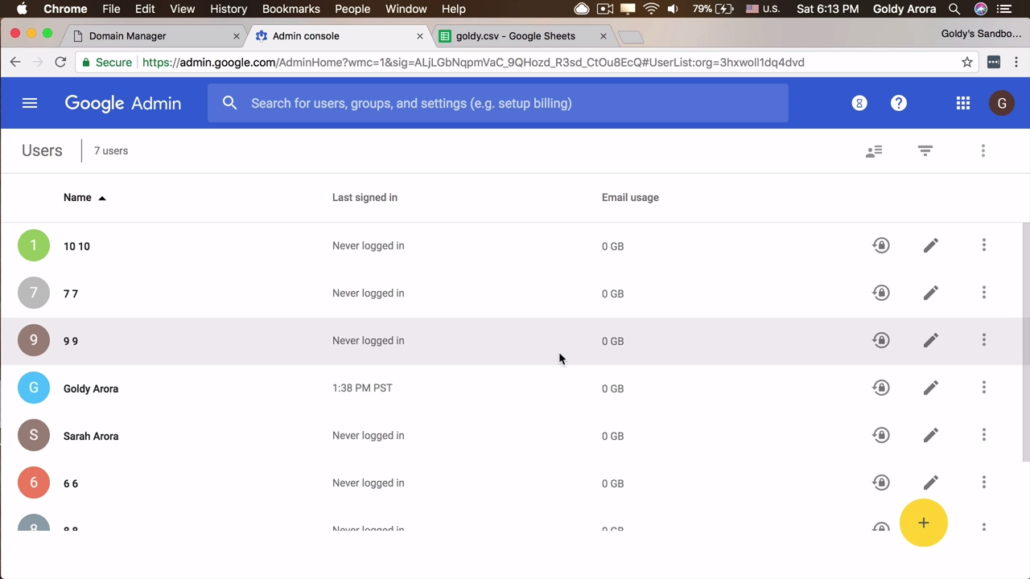Reset password for user 6 6

(881, 482)
